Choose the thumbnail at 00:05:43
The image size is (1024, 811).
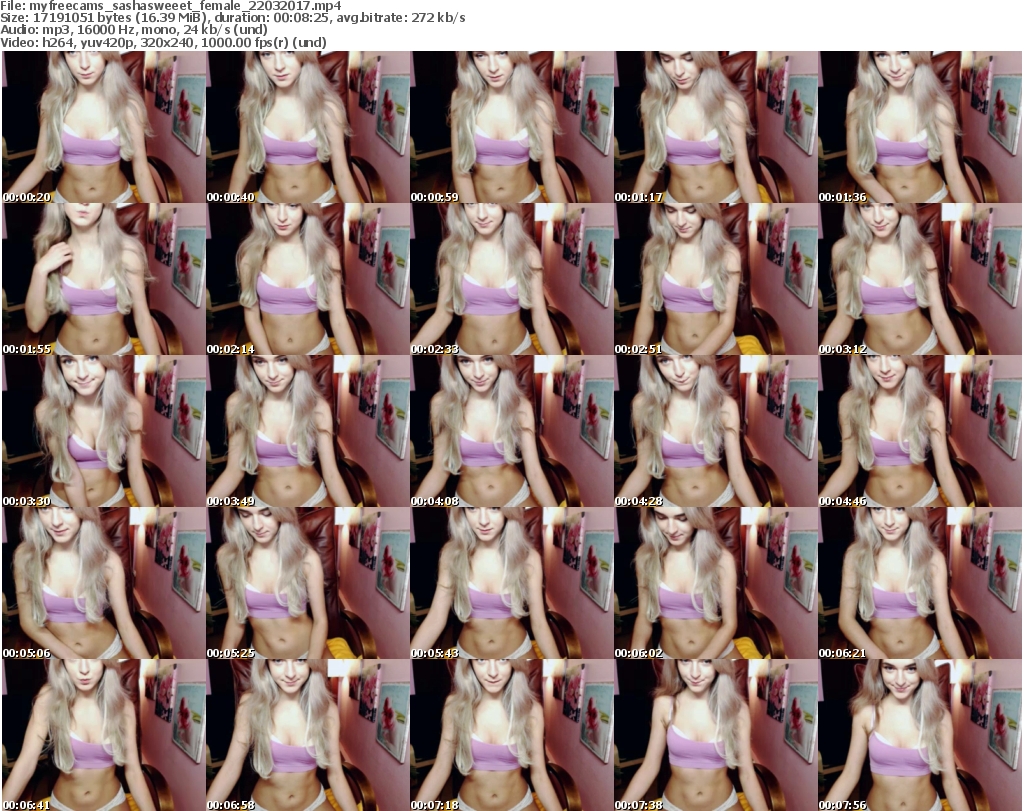(x=512, y=583)
